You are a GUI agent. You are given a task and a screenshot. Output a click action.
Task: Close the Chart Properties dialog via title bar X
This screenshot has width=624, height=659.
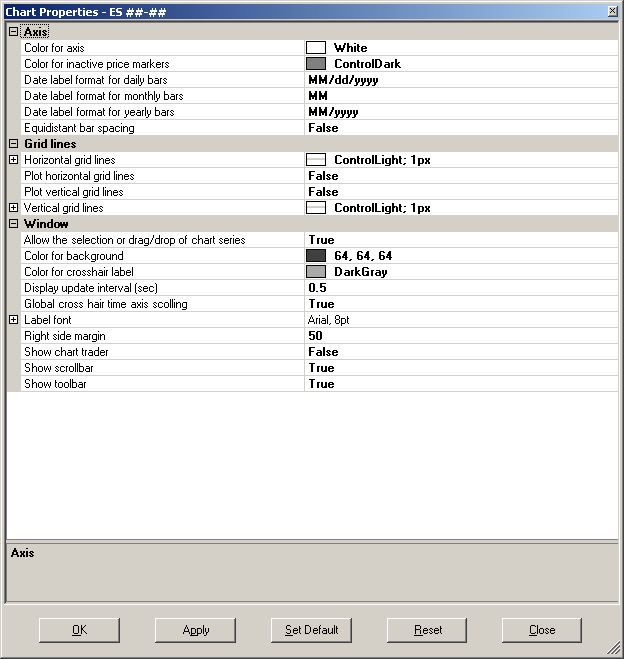[x=613, y=11]
